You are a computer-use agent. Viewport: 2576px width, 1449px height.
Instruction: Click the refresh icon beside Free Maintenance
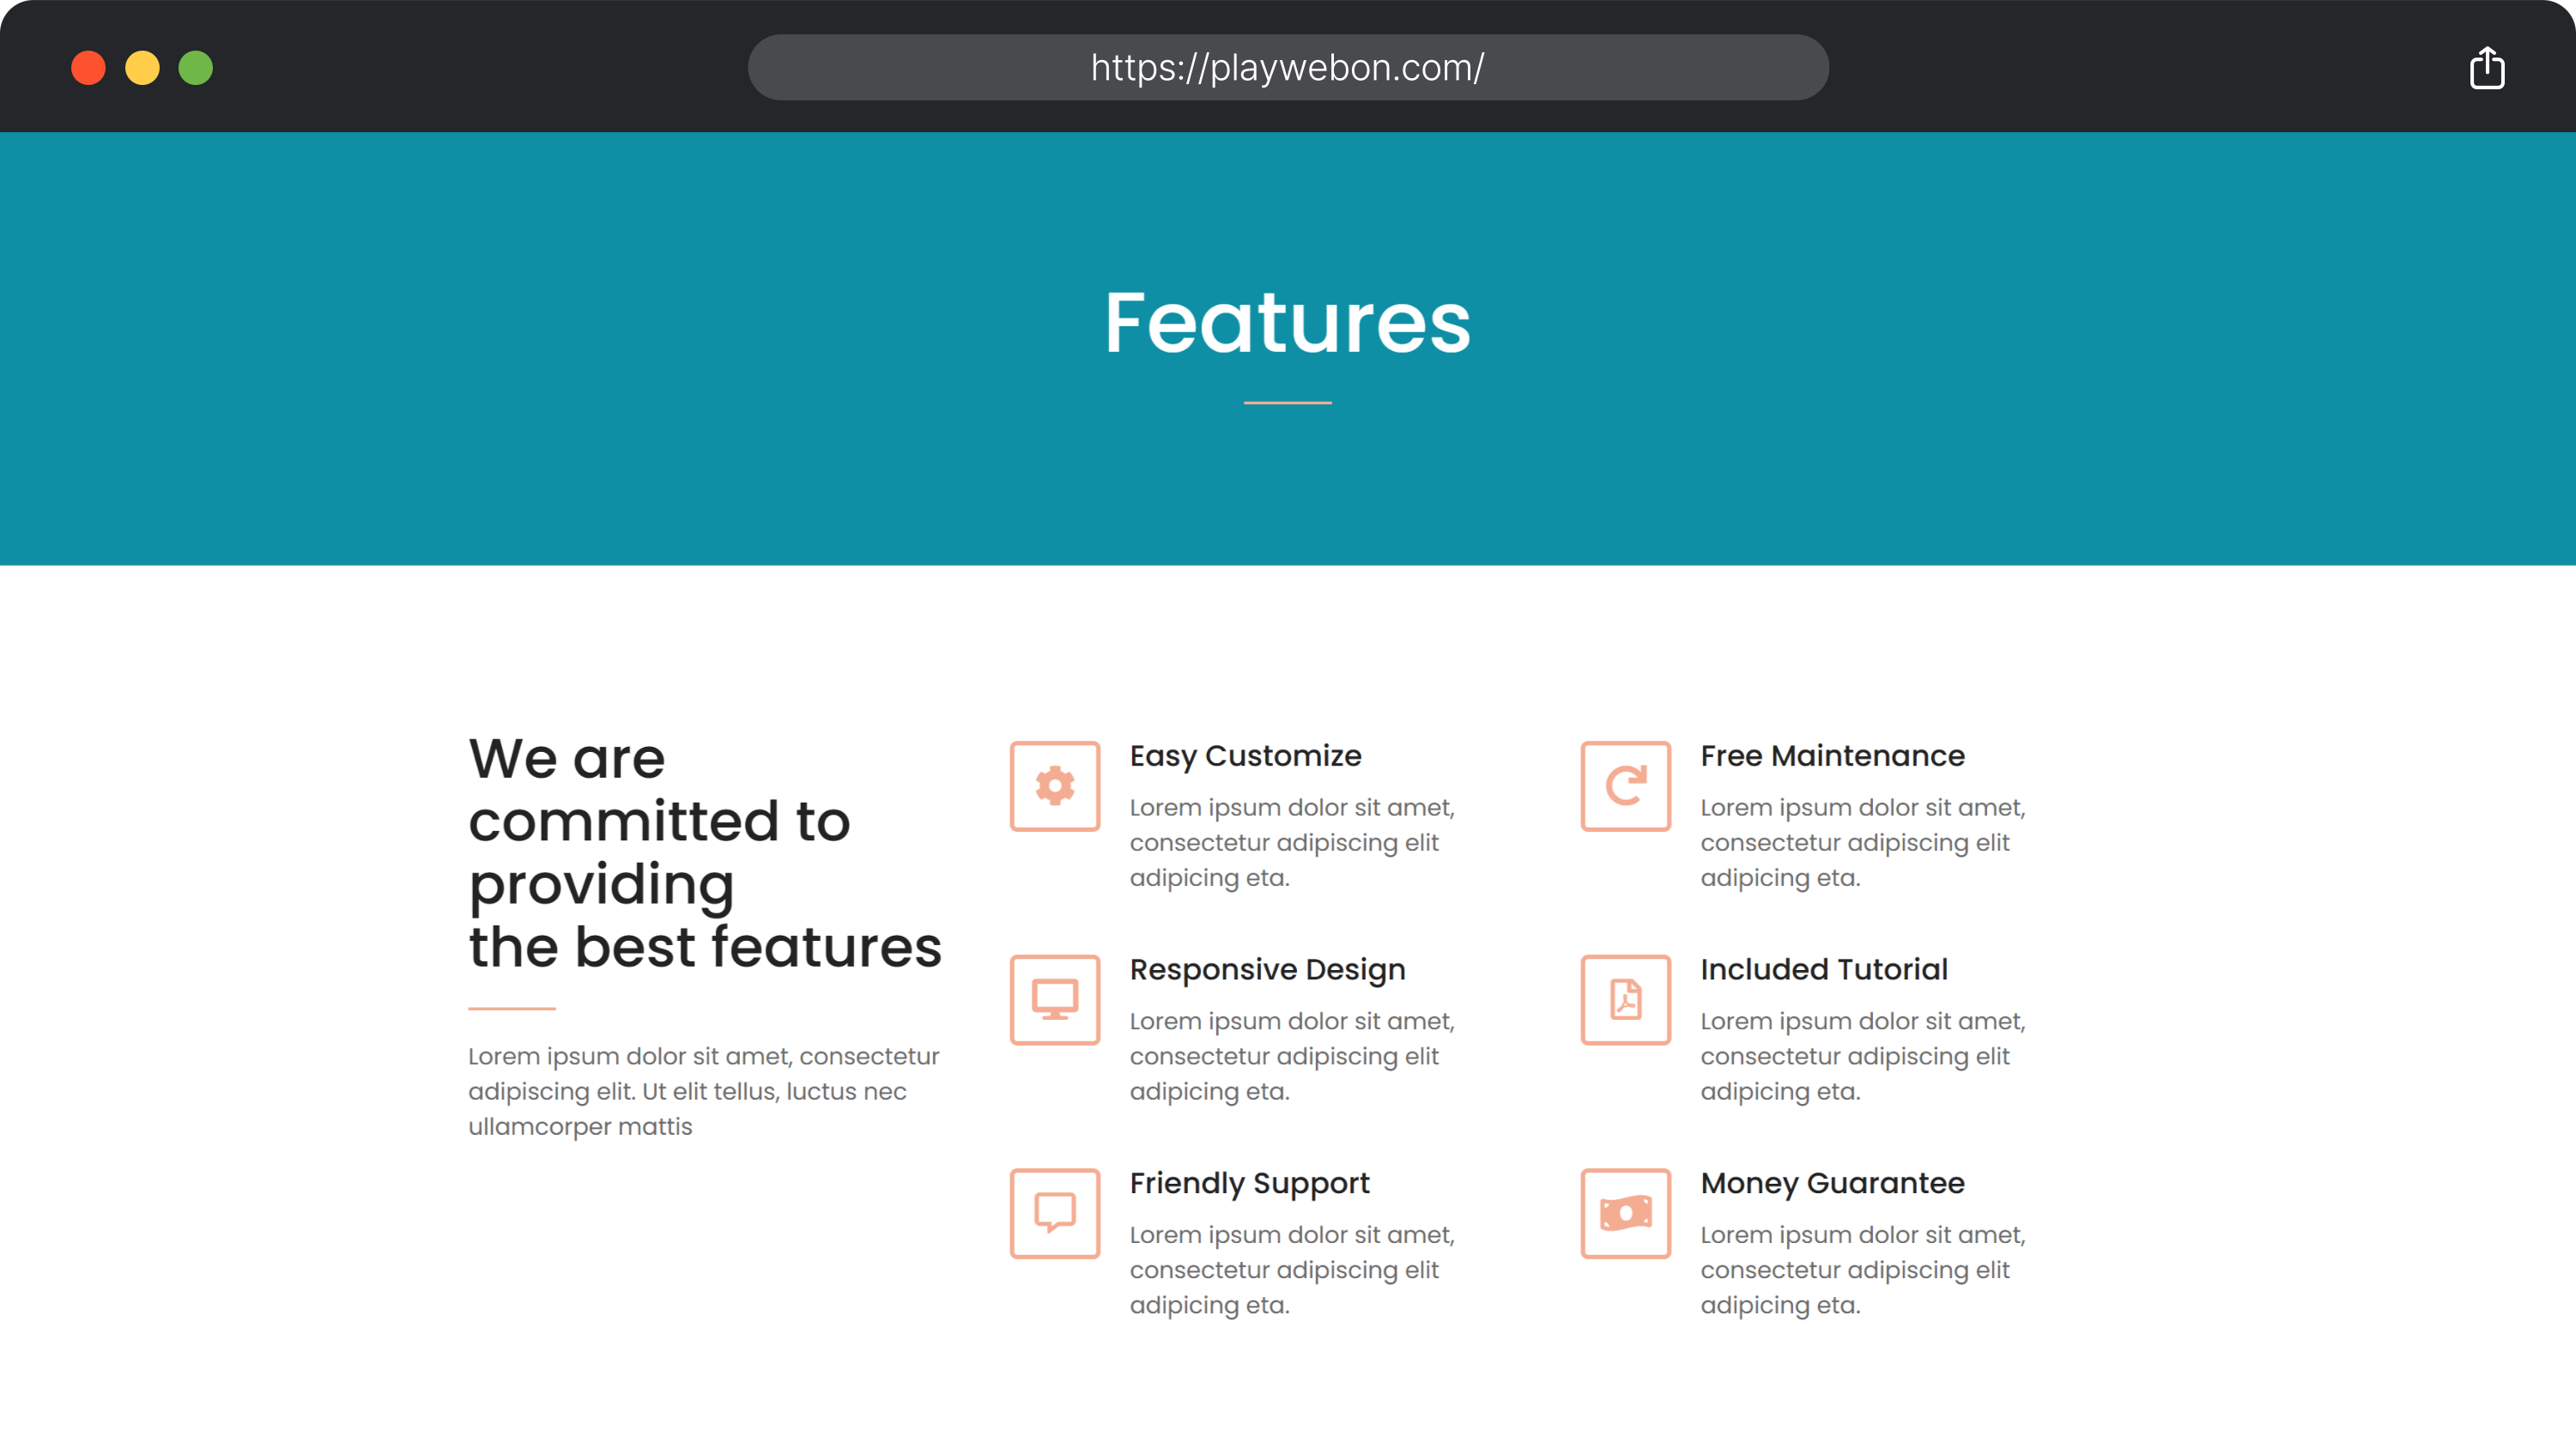(x=1625, y=786)
